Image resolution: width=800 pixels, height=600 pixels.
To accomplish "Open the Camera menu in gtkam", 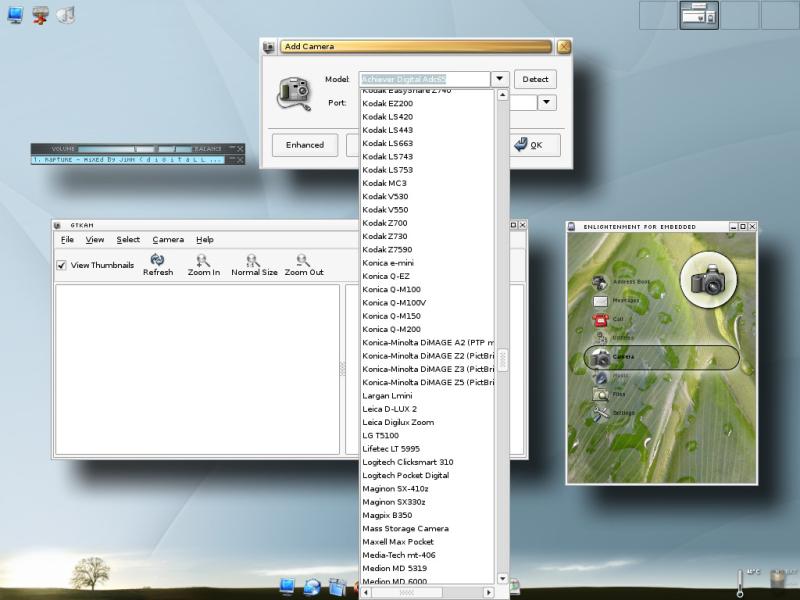I will tap(168, 239).
